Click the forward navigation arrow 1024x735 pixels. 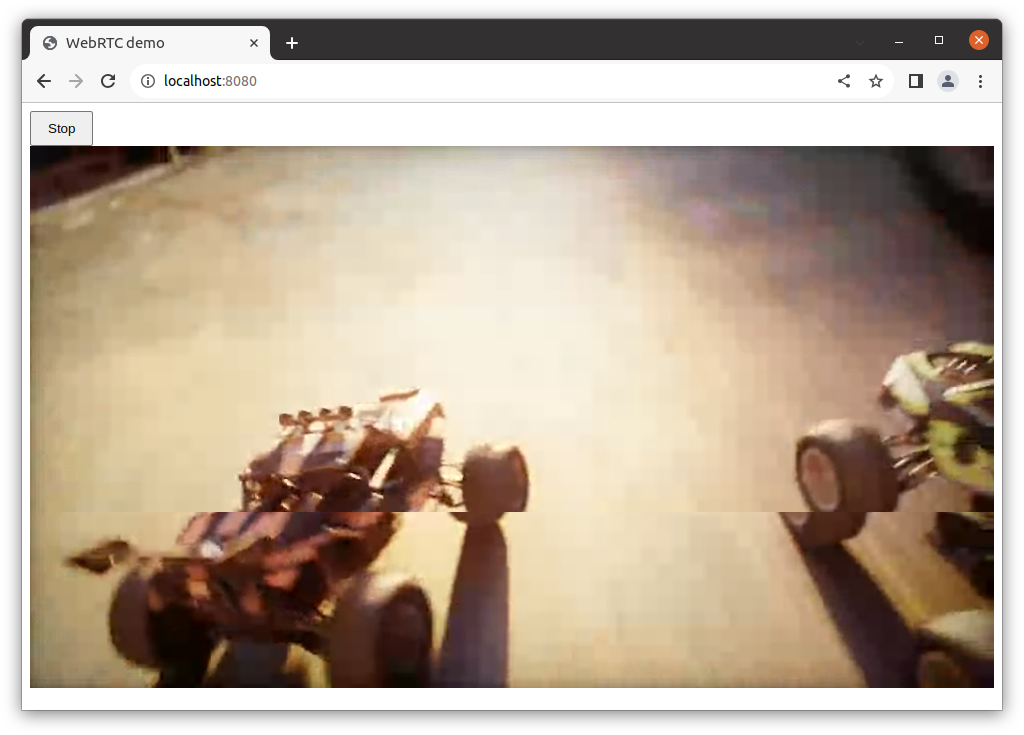point(76,81)
